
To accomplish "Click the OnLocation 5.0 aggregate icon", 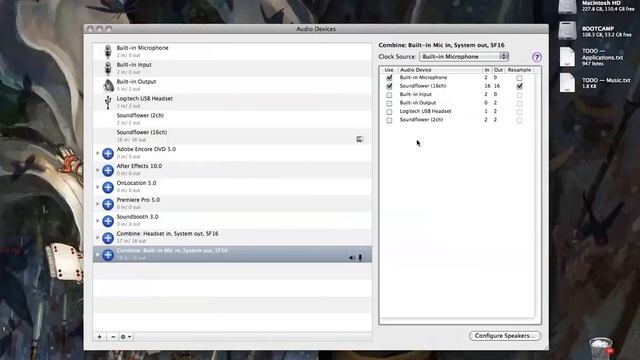I will click(x=108, y=187).
